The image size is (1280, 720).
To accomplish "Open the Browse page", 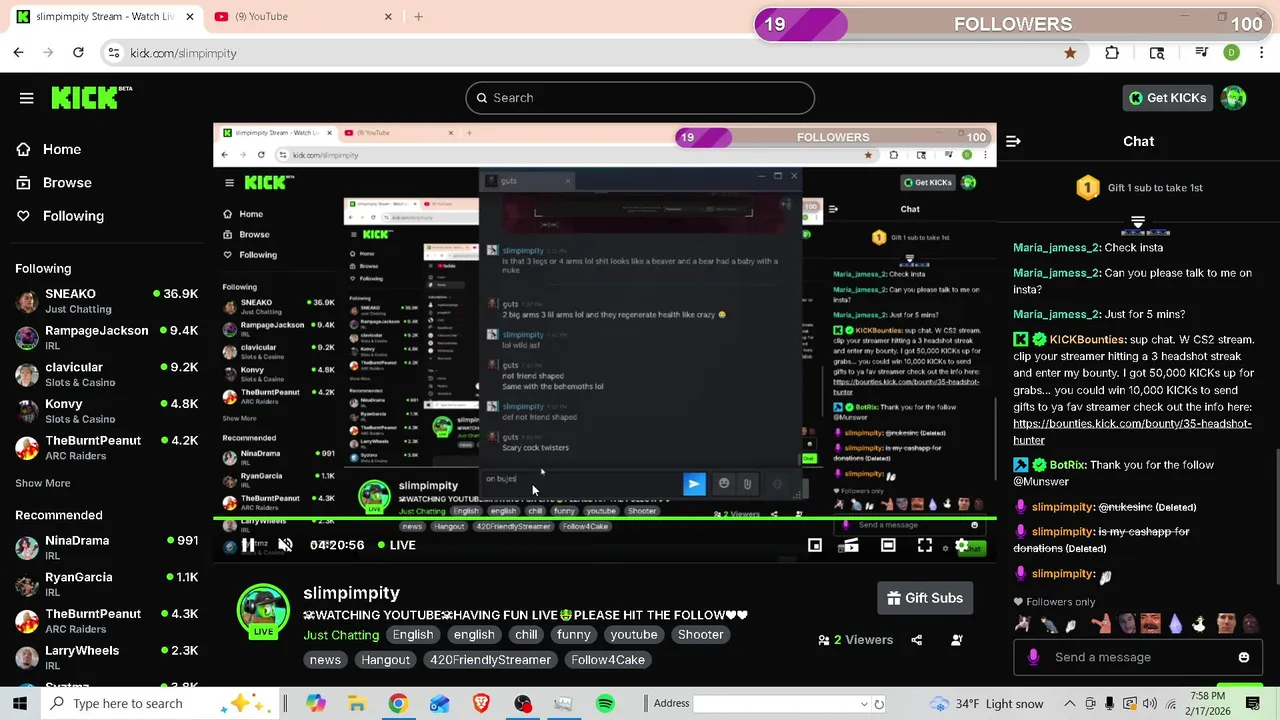I will [x=53, y=183].
